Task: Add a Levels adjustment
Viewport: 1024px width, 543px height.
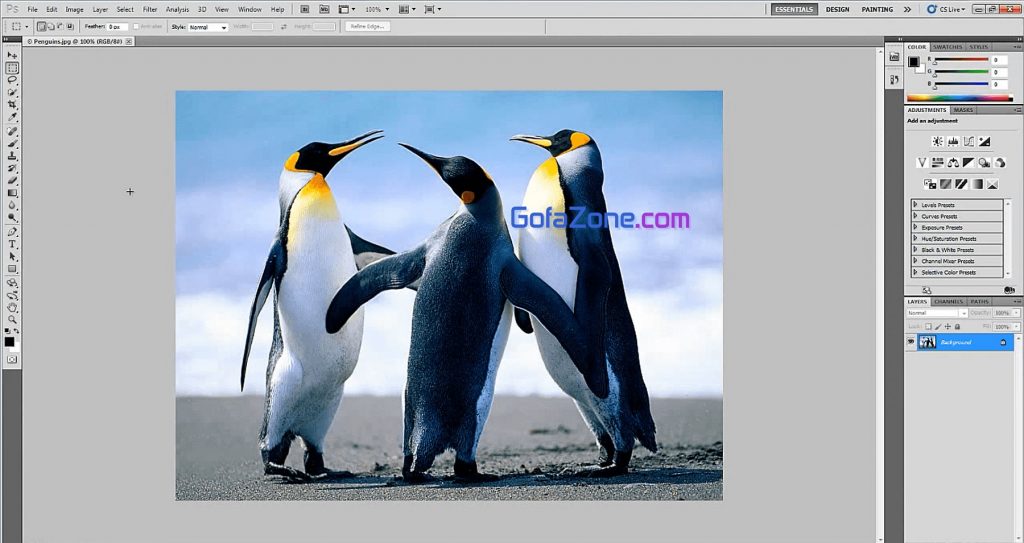Action: pyautogui.click(x=953, y=141)
